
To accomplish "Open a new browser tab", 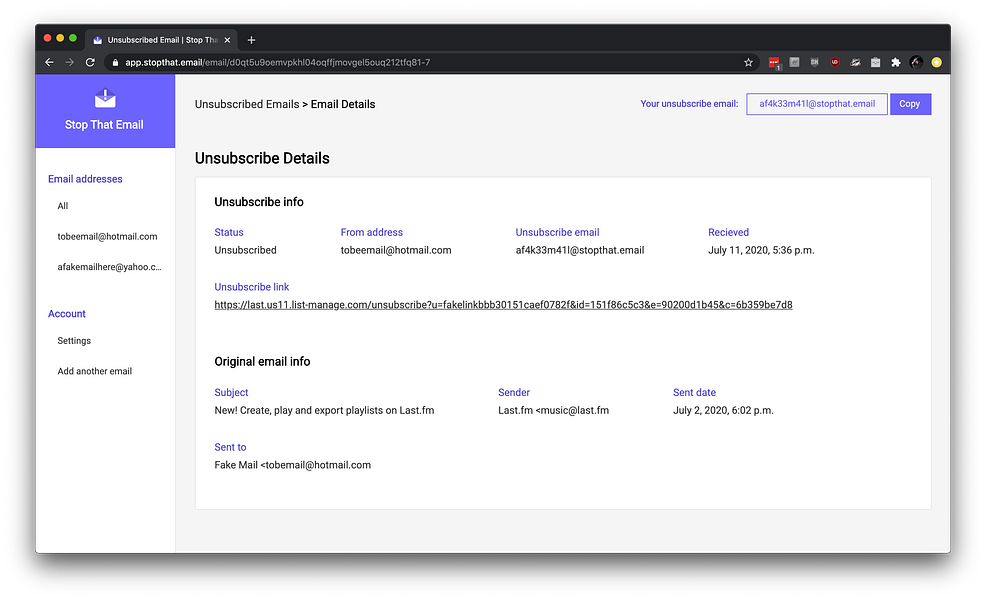I will (x=251, y=40).
